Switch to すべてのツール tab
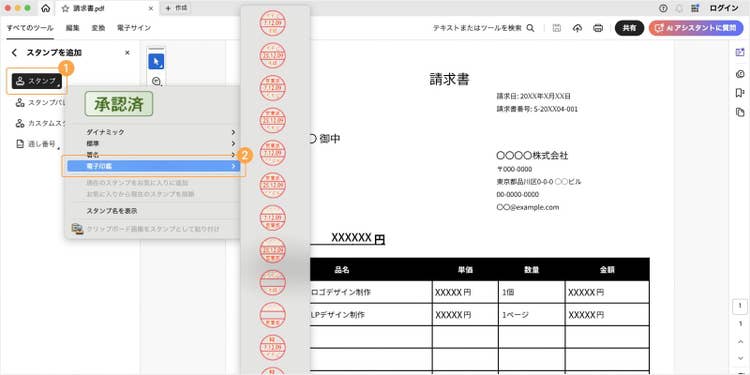The height and width of the screenshot is (375, 750). coord(30,28)
